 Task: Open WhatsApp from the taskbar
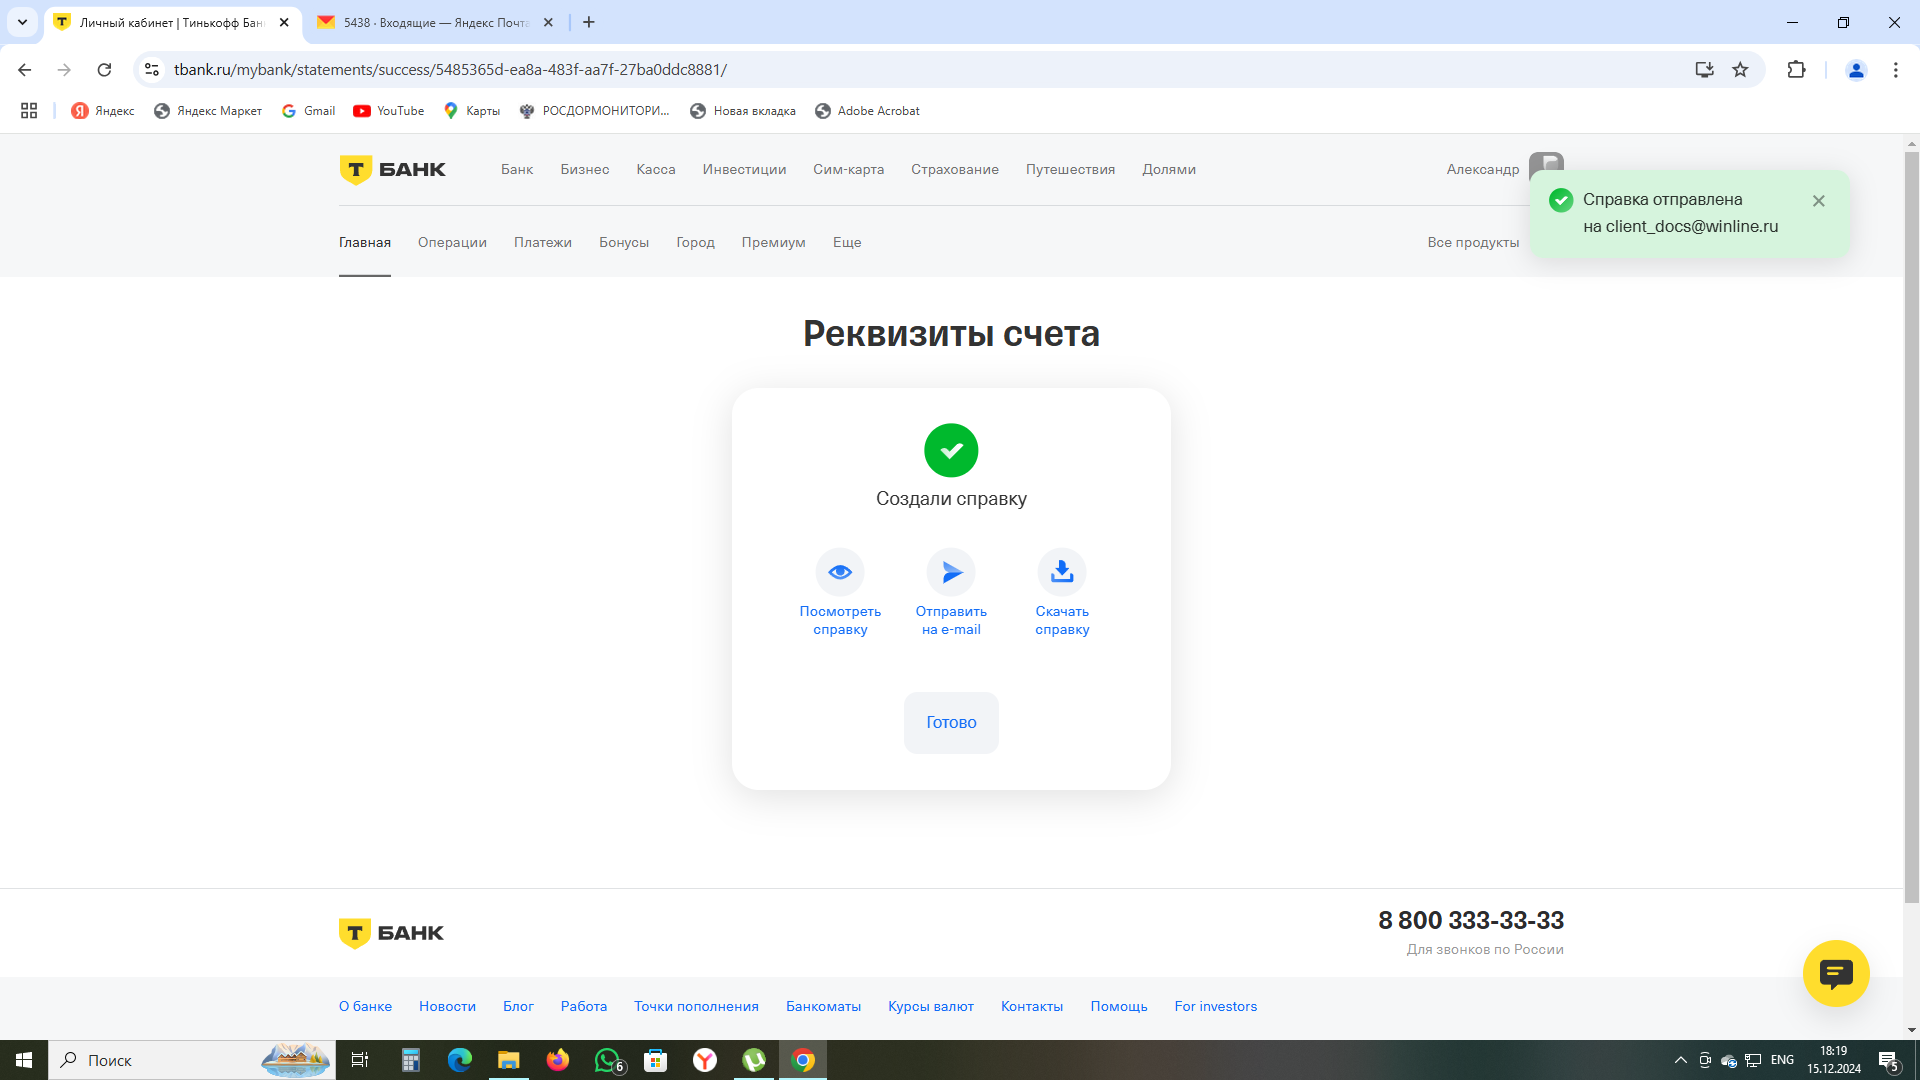pos(607,1060)
